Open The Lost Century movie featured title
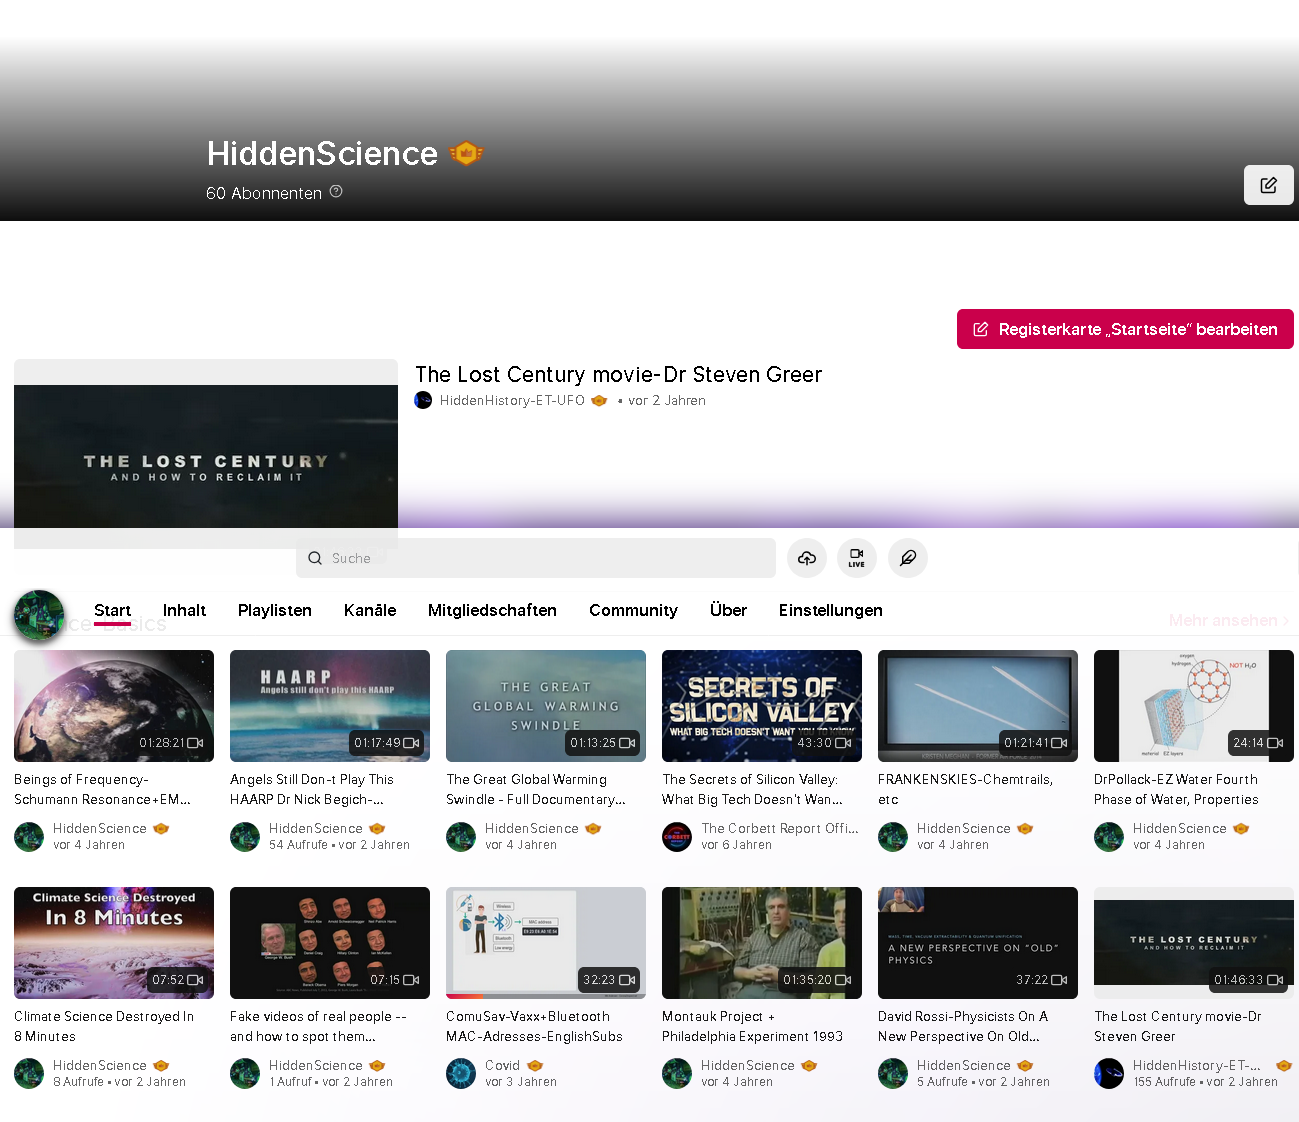 pyautogui.click(x=618, y=374)
